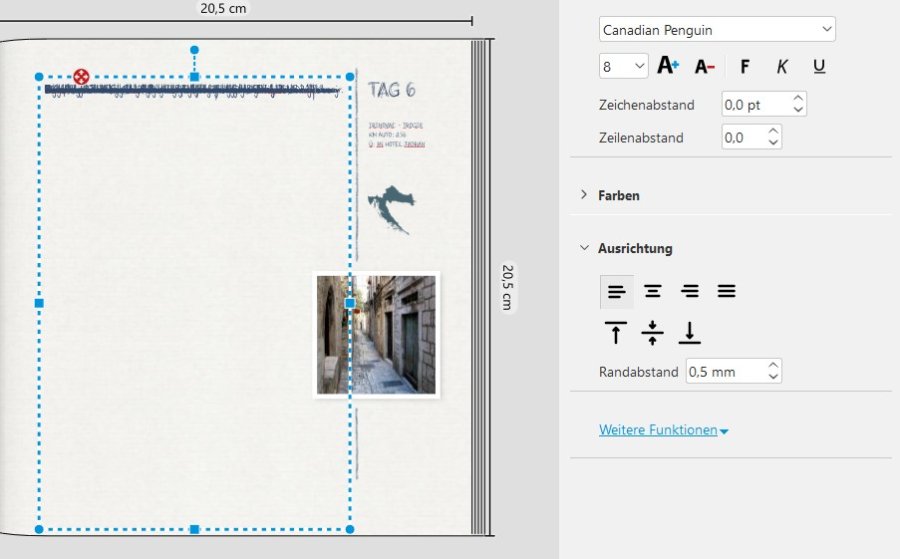The image size is (900, 559).
Task: Apply justified text alignment
Action: coord(726,292)
